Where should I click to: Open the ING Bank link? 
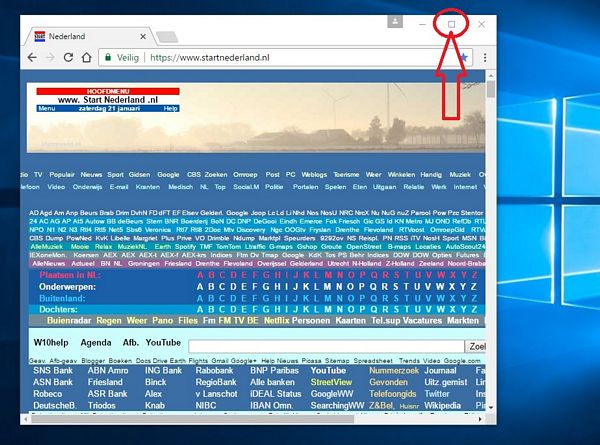[163, 370]
